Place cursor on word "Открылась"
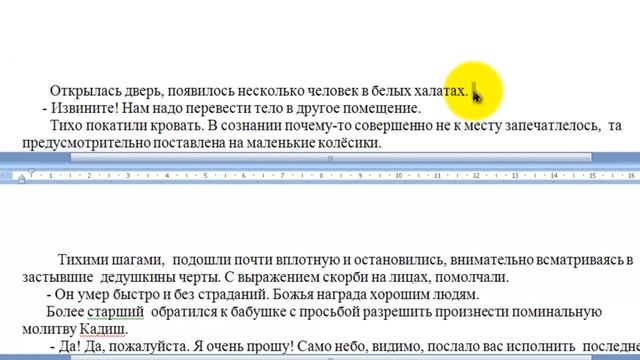Screen dimensions: 640x360 pos(85,91)
